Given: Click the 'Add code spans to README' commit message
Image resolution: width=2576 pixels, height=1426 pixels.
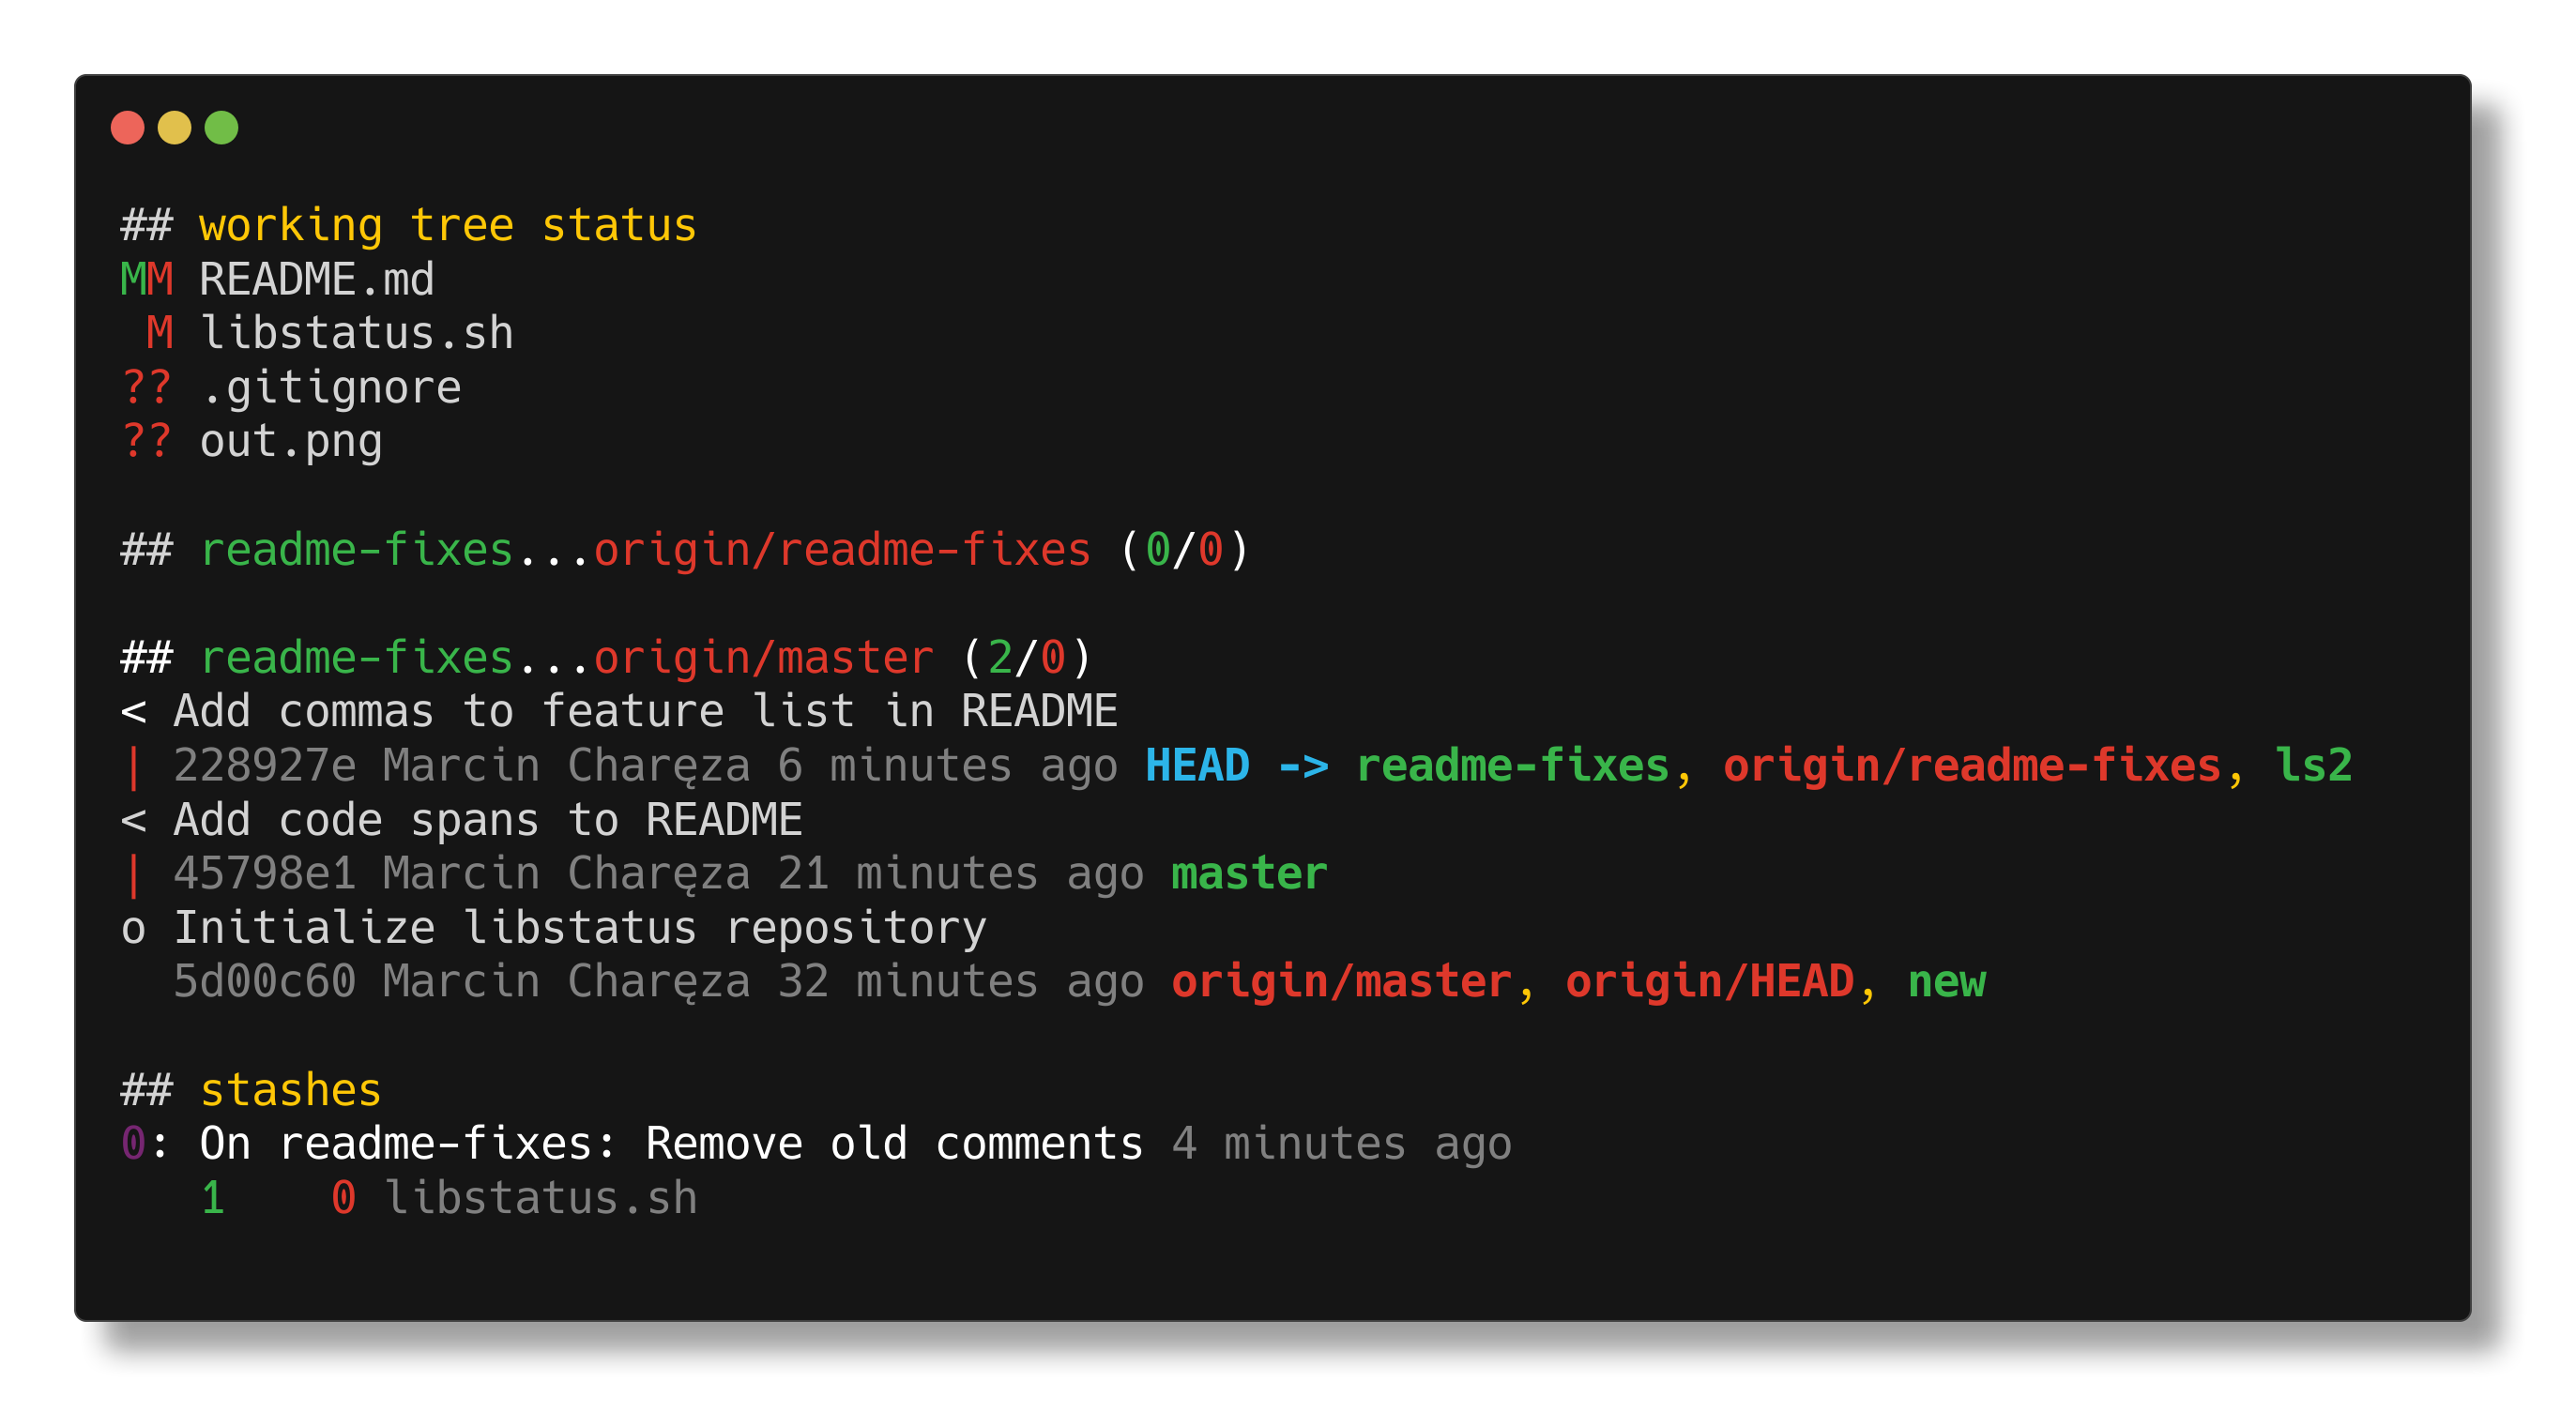Looking at the screenshot, I should click(487, 820).
